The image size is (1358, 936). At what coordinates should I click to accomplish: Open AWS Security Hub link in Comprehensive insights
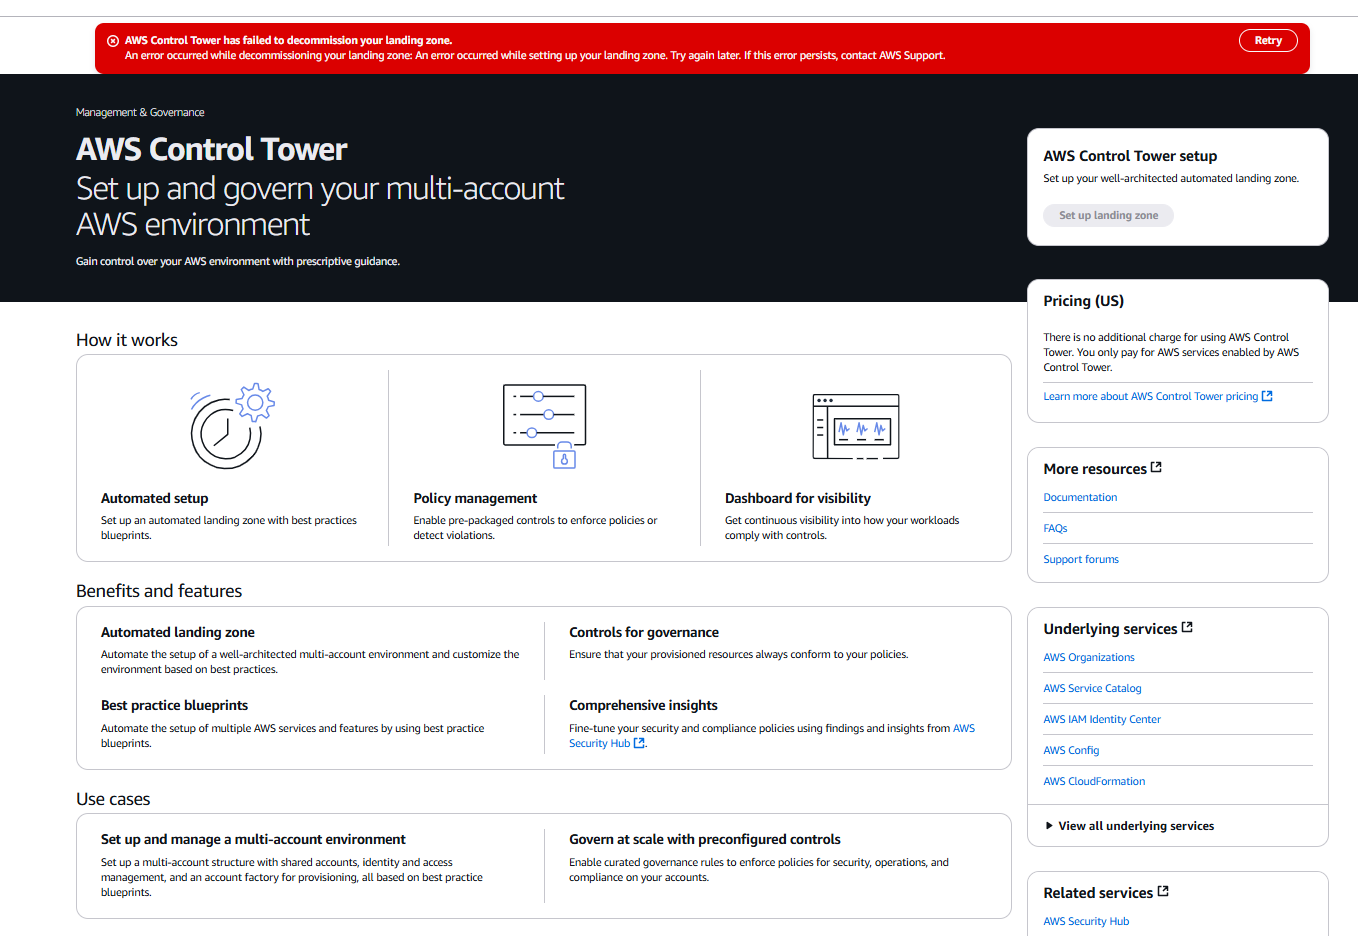point(600,743)
